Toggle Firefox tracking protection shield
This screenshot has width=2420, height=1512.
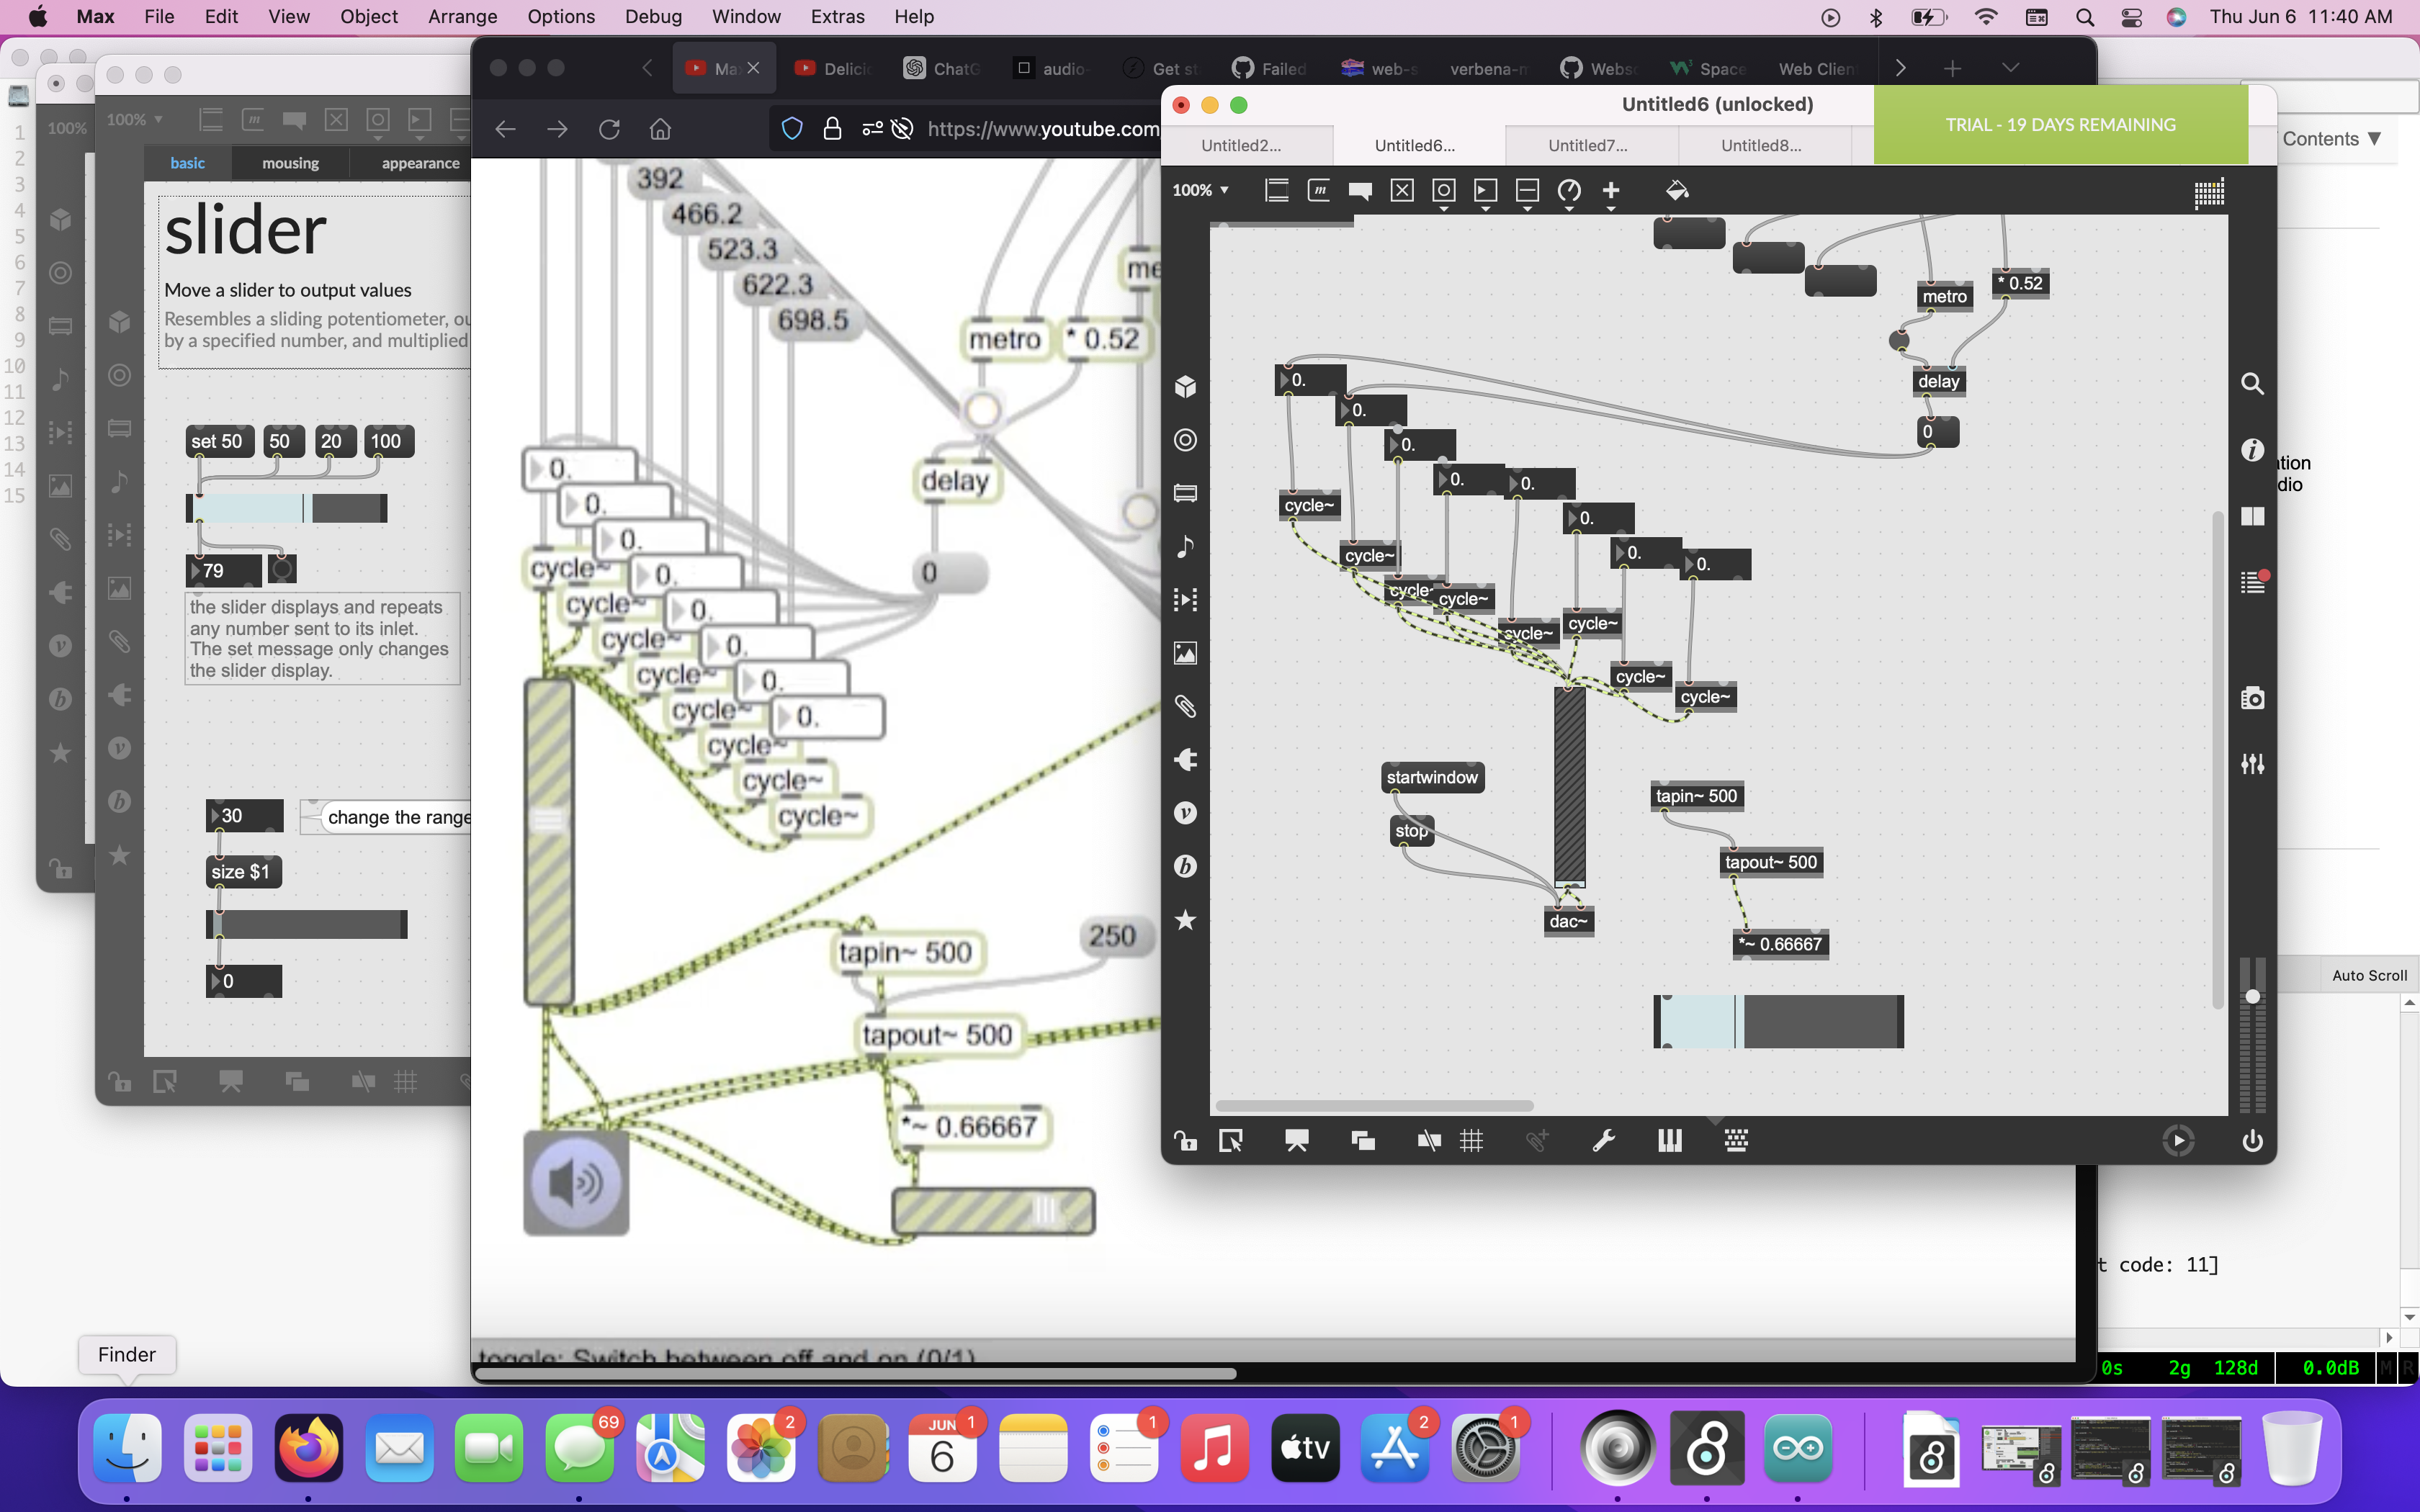[x=792, y=129]
